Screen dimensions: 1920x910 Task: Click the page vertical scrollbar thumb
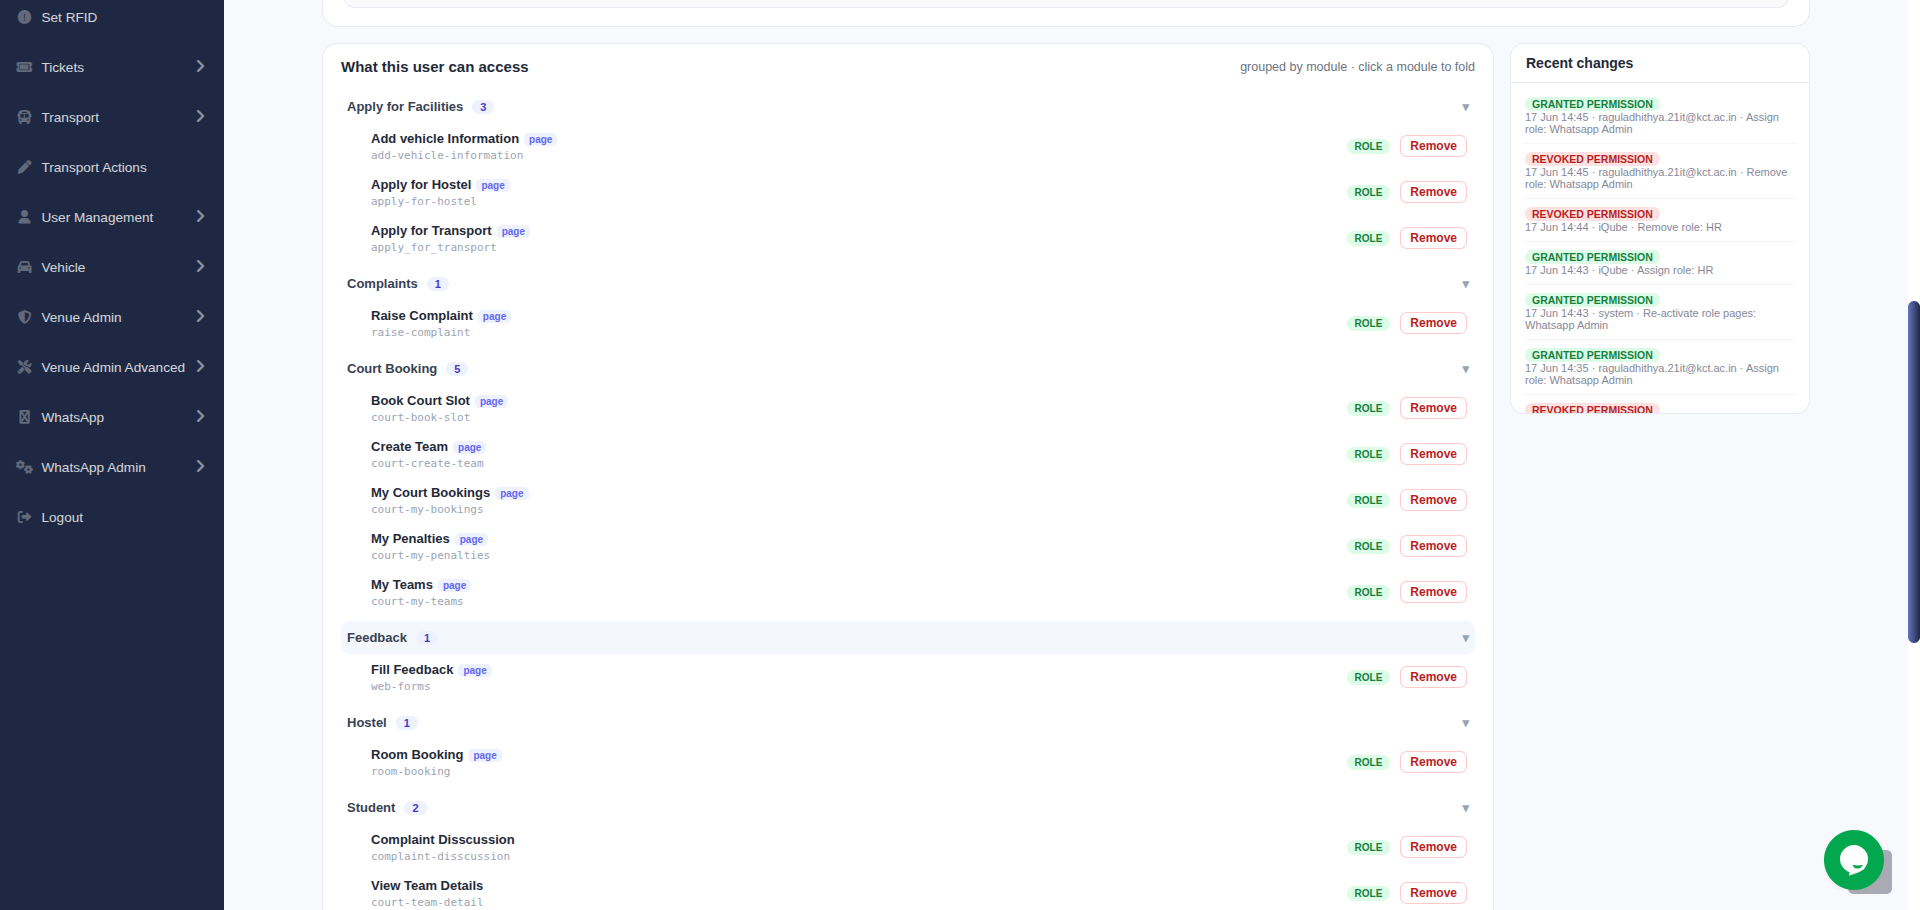1913,471
